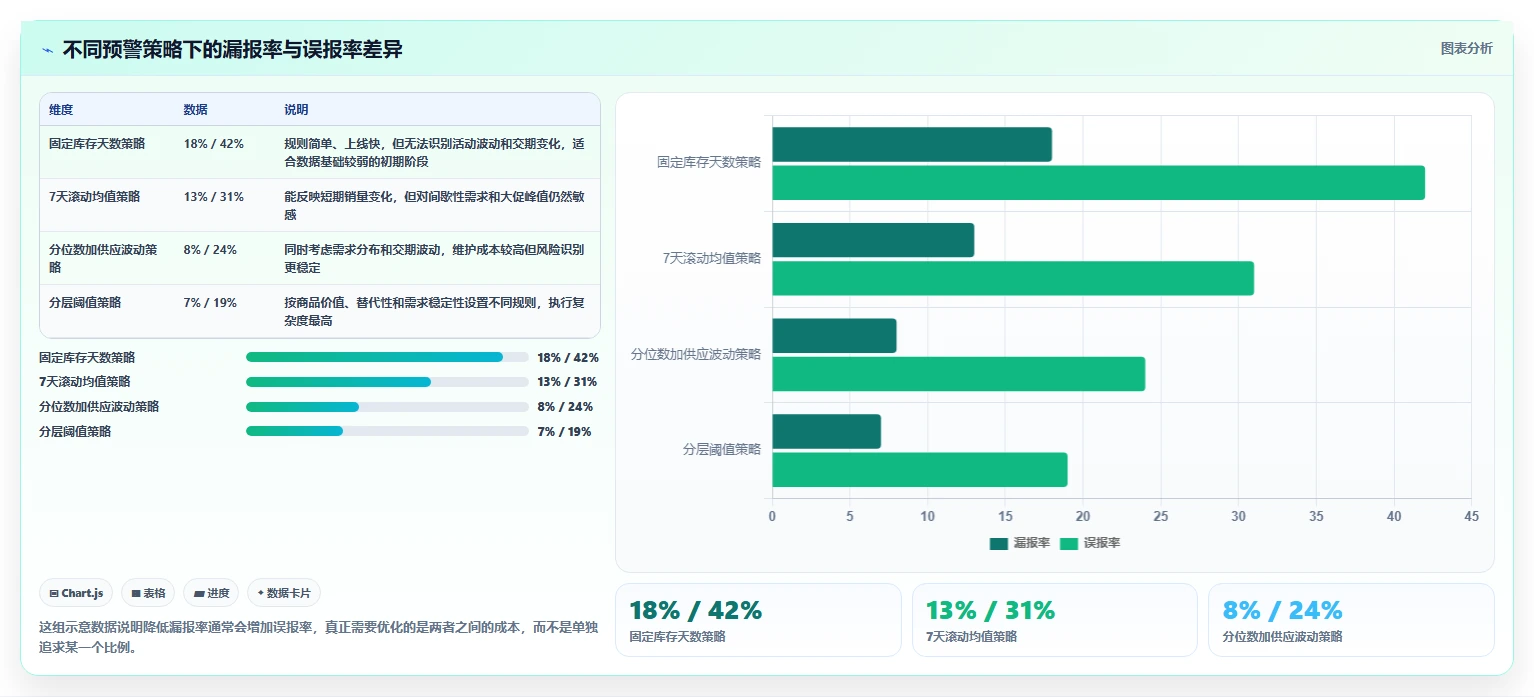Click the 分层阈值策略 progress bar
Screen dimensions: 1534x697
387,431
